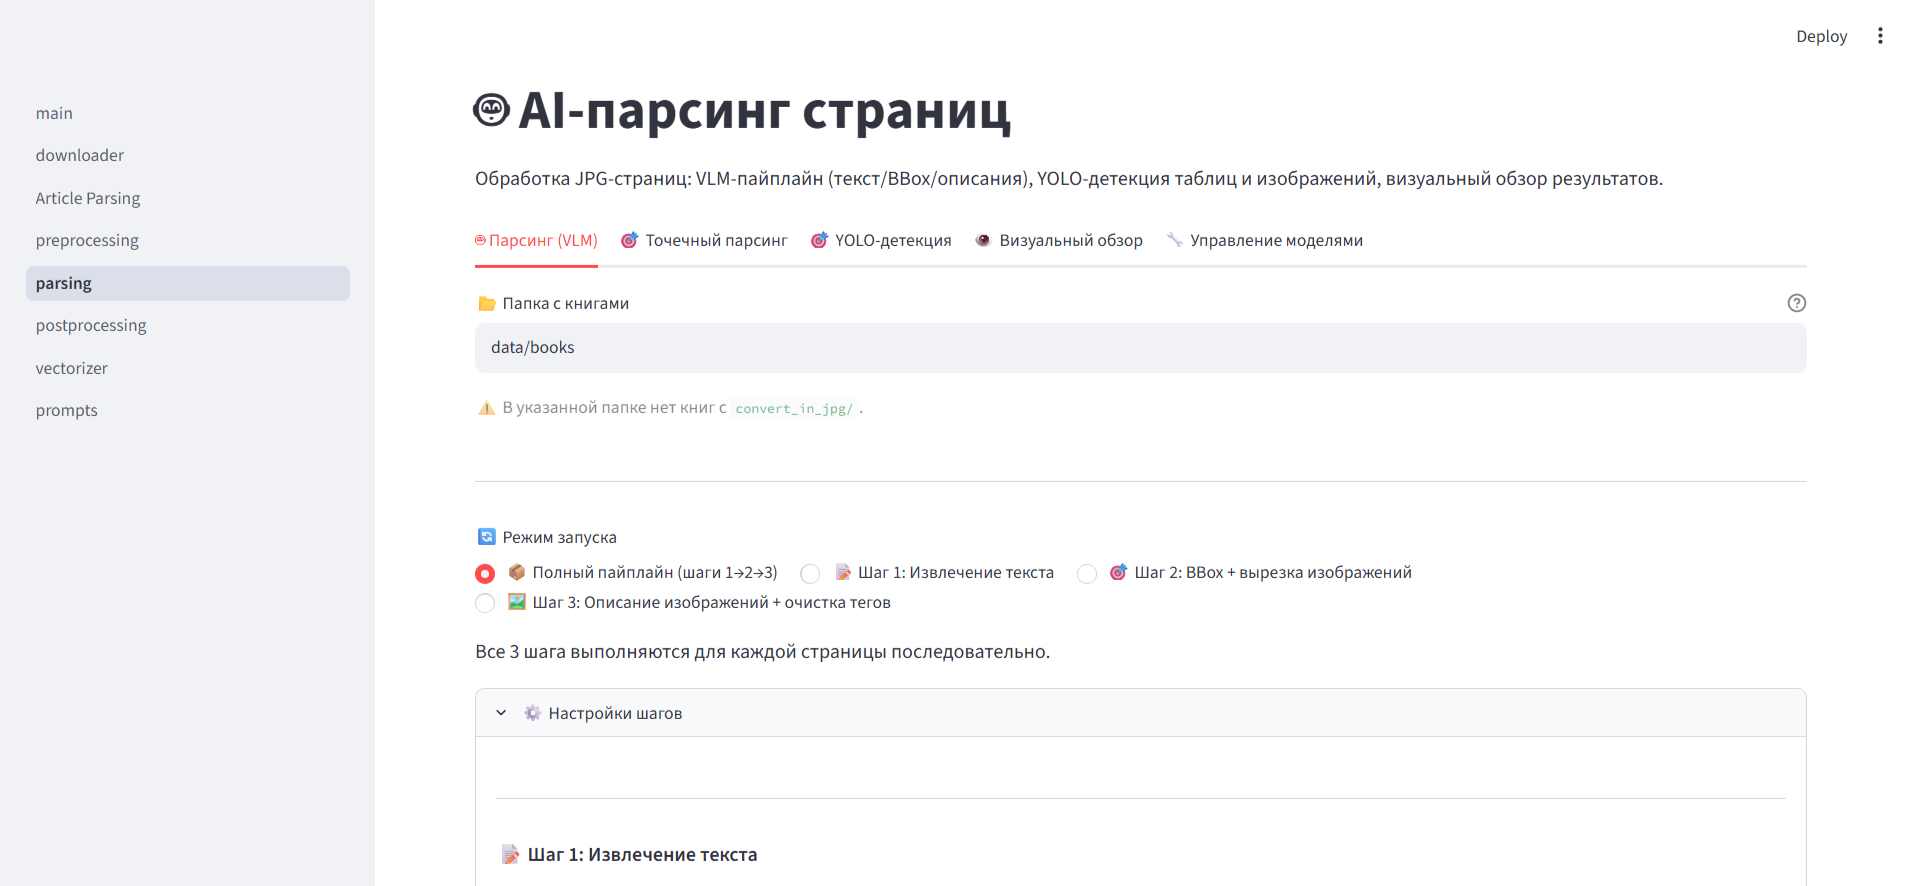
Task: Click the convert_in_jpg/ code text
Action: [x=794, y=408]
